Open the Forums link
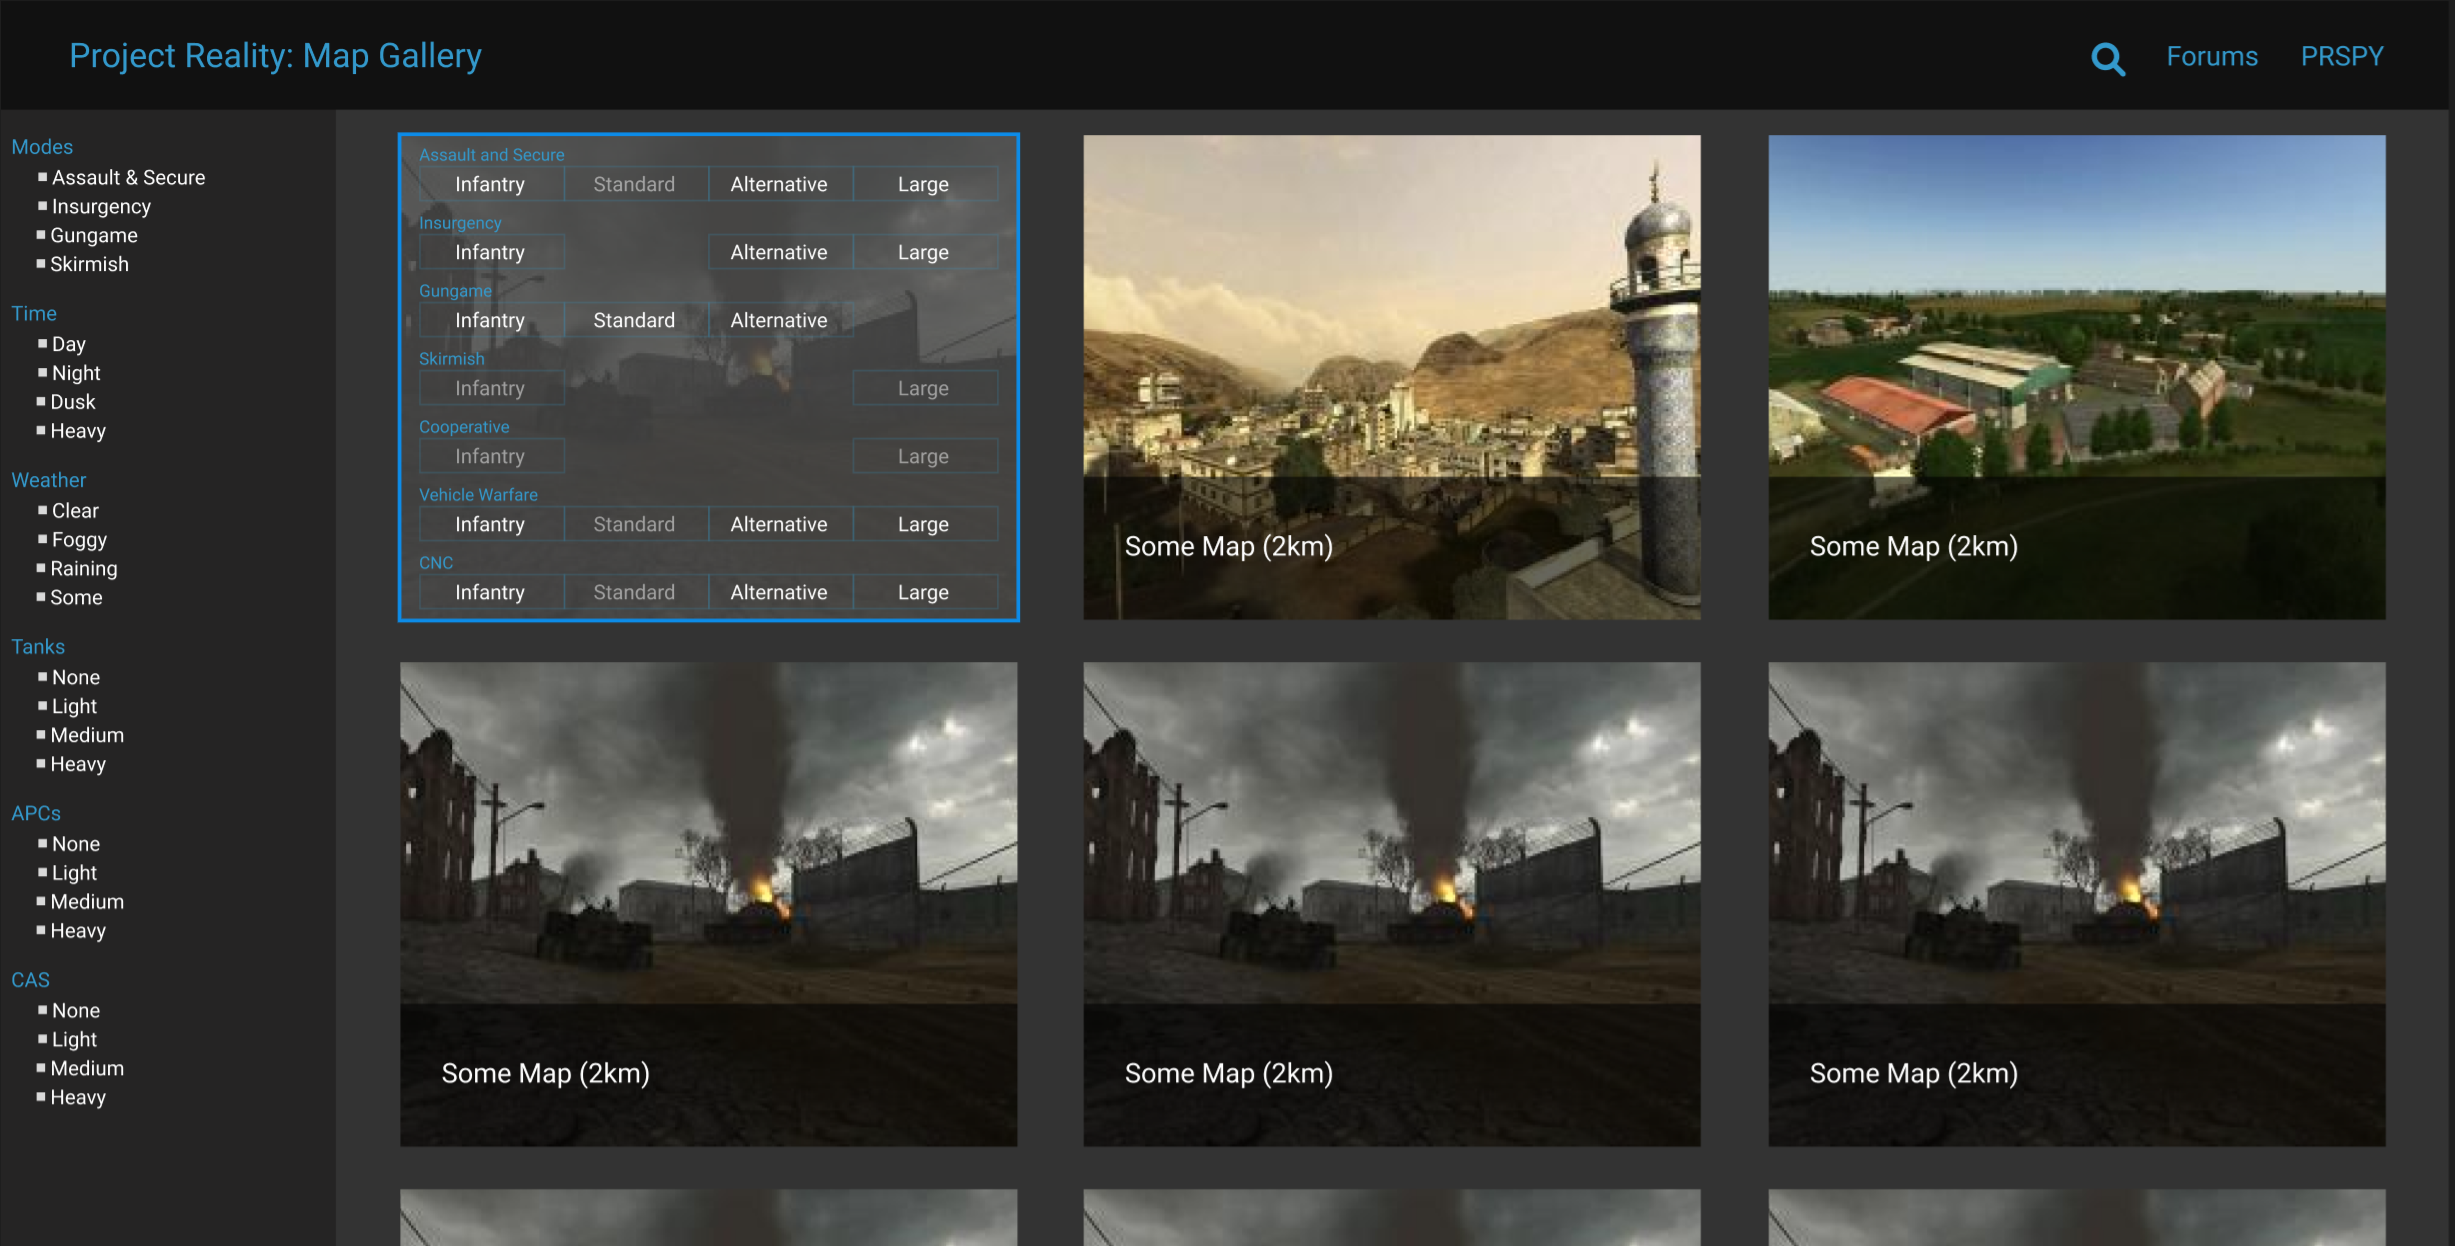Viewport: 2455px width, 1246px height. [x=2211, y=57]
